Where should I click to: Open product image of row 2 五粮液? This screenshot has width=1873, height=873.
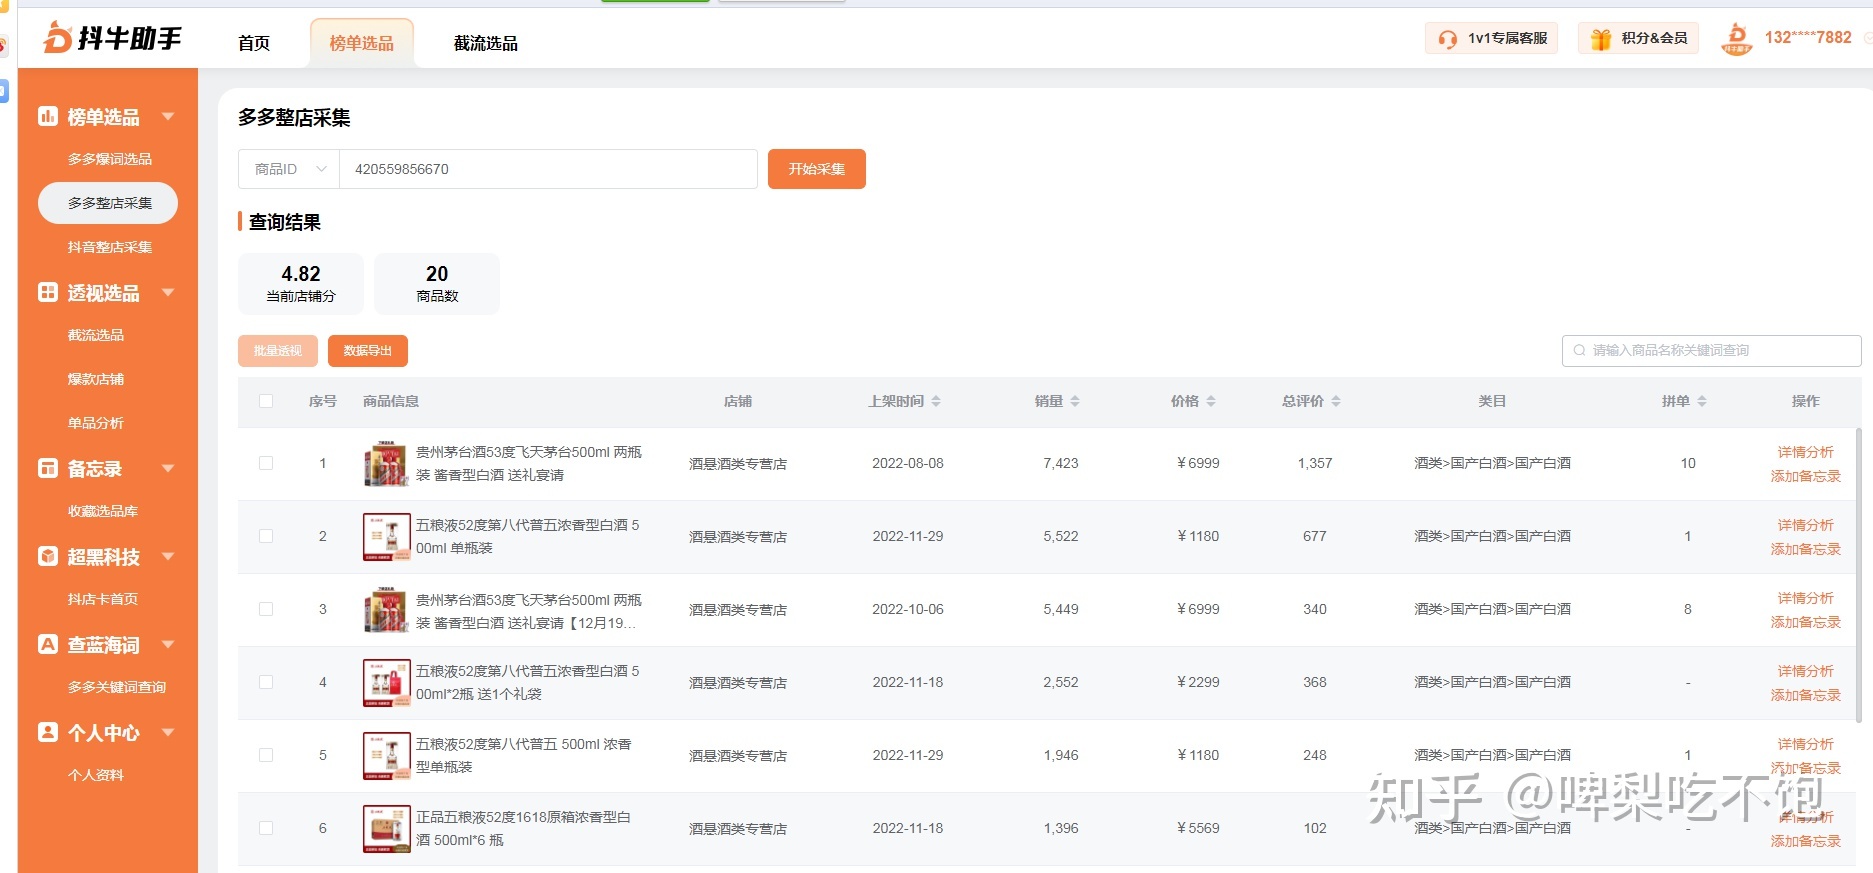387,537
